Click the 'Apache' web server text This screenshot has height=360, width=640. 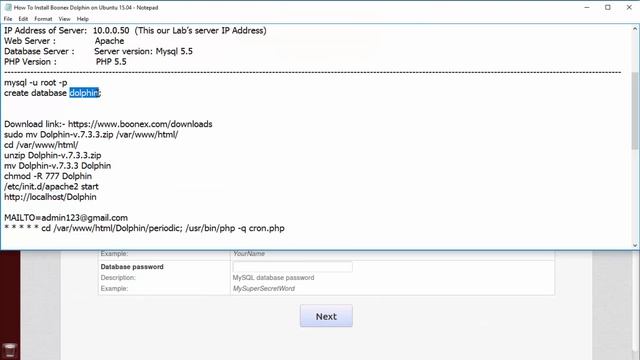point(109,41)
